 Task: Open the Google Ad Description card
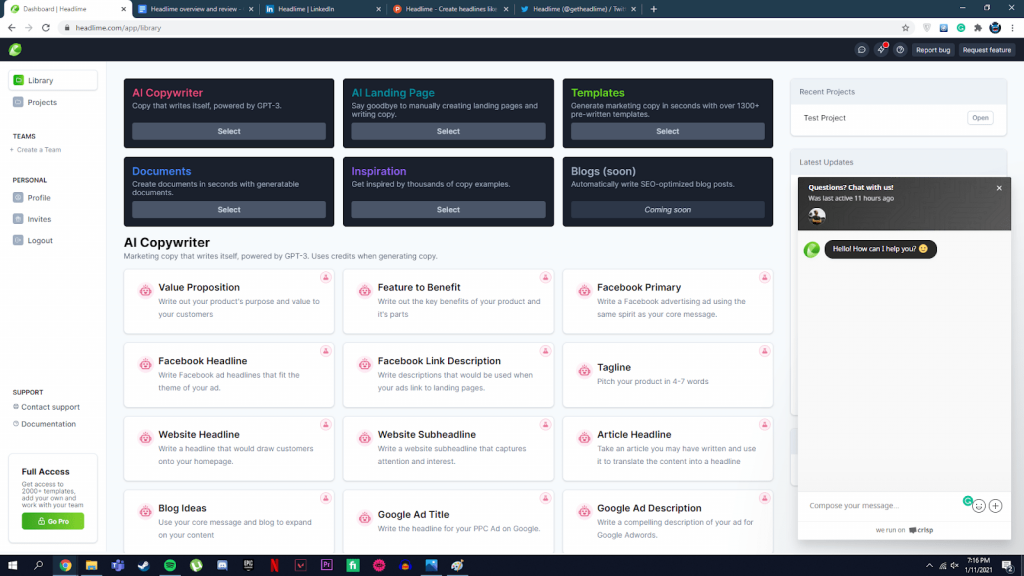[x=667, y=522]
